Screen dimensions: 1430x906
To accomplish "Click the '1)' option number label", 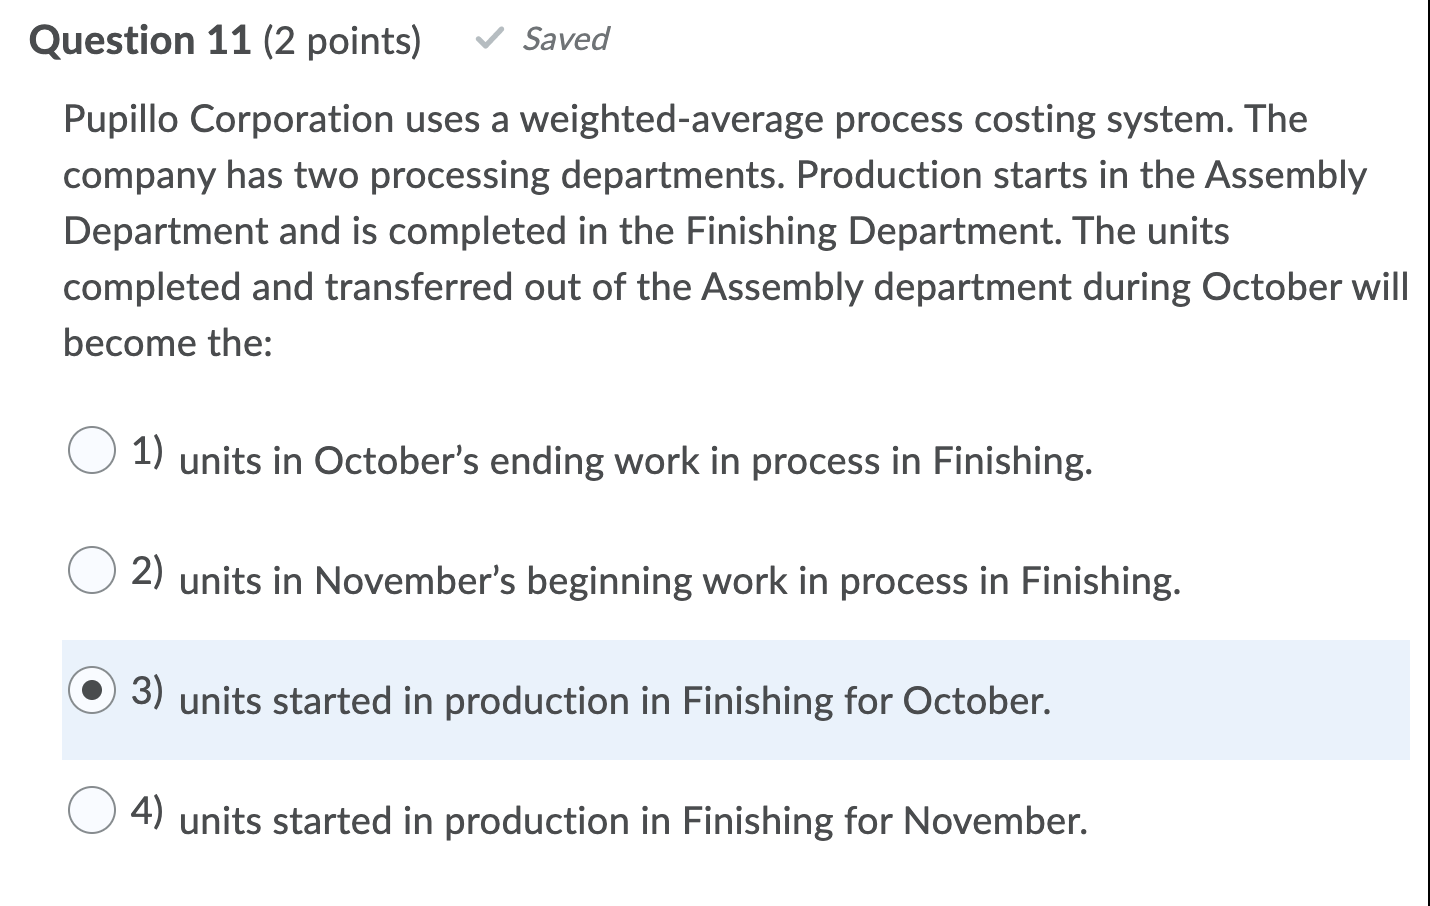I will tap(148, 450).
